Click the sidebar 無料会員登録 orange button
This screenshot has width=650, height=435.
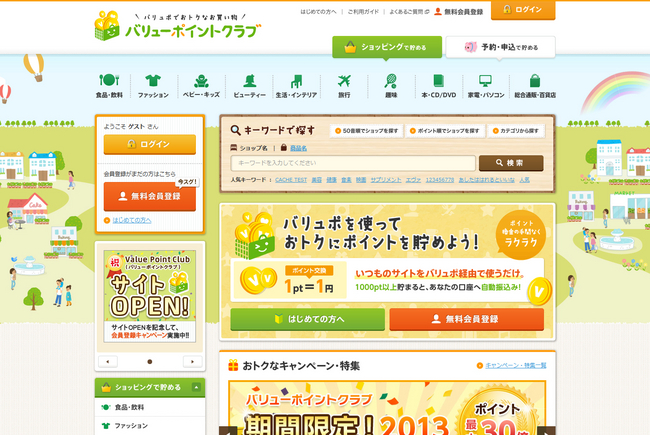(150, 196)
